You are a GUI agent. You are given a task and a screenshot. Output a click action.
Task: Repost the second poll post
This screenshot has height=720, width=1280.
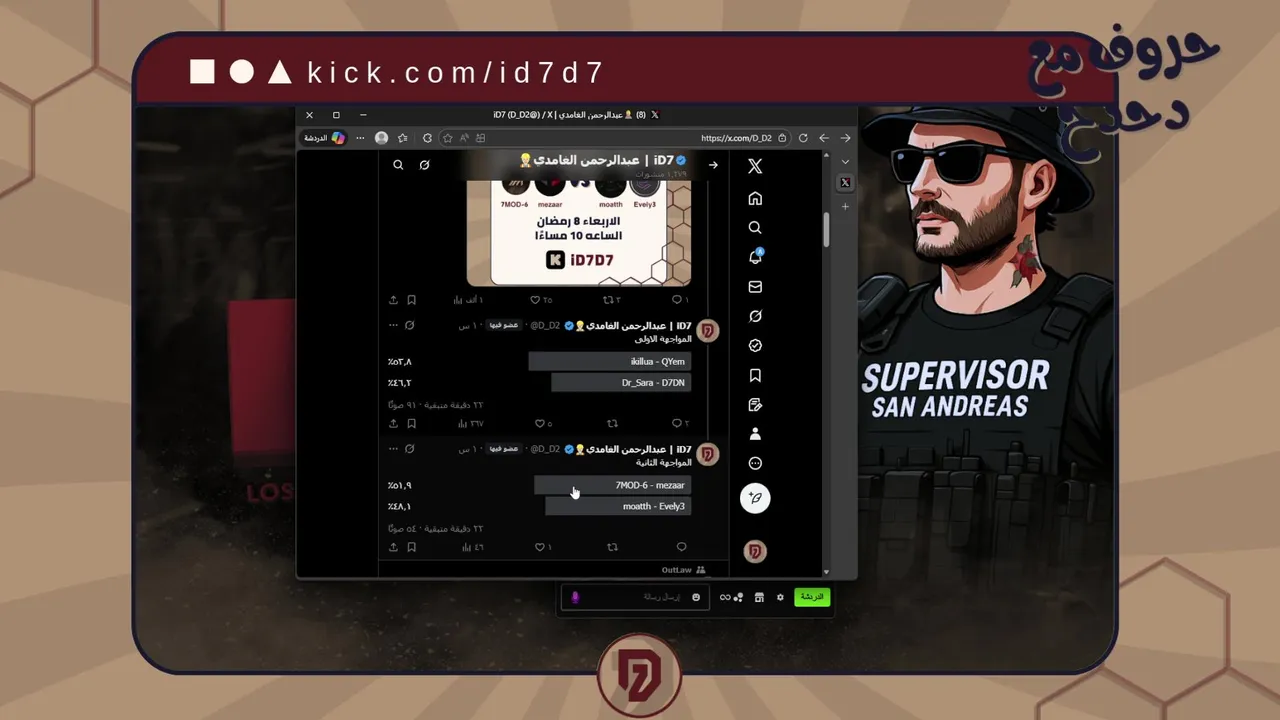coord(612,547)
